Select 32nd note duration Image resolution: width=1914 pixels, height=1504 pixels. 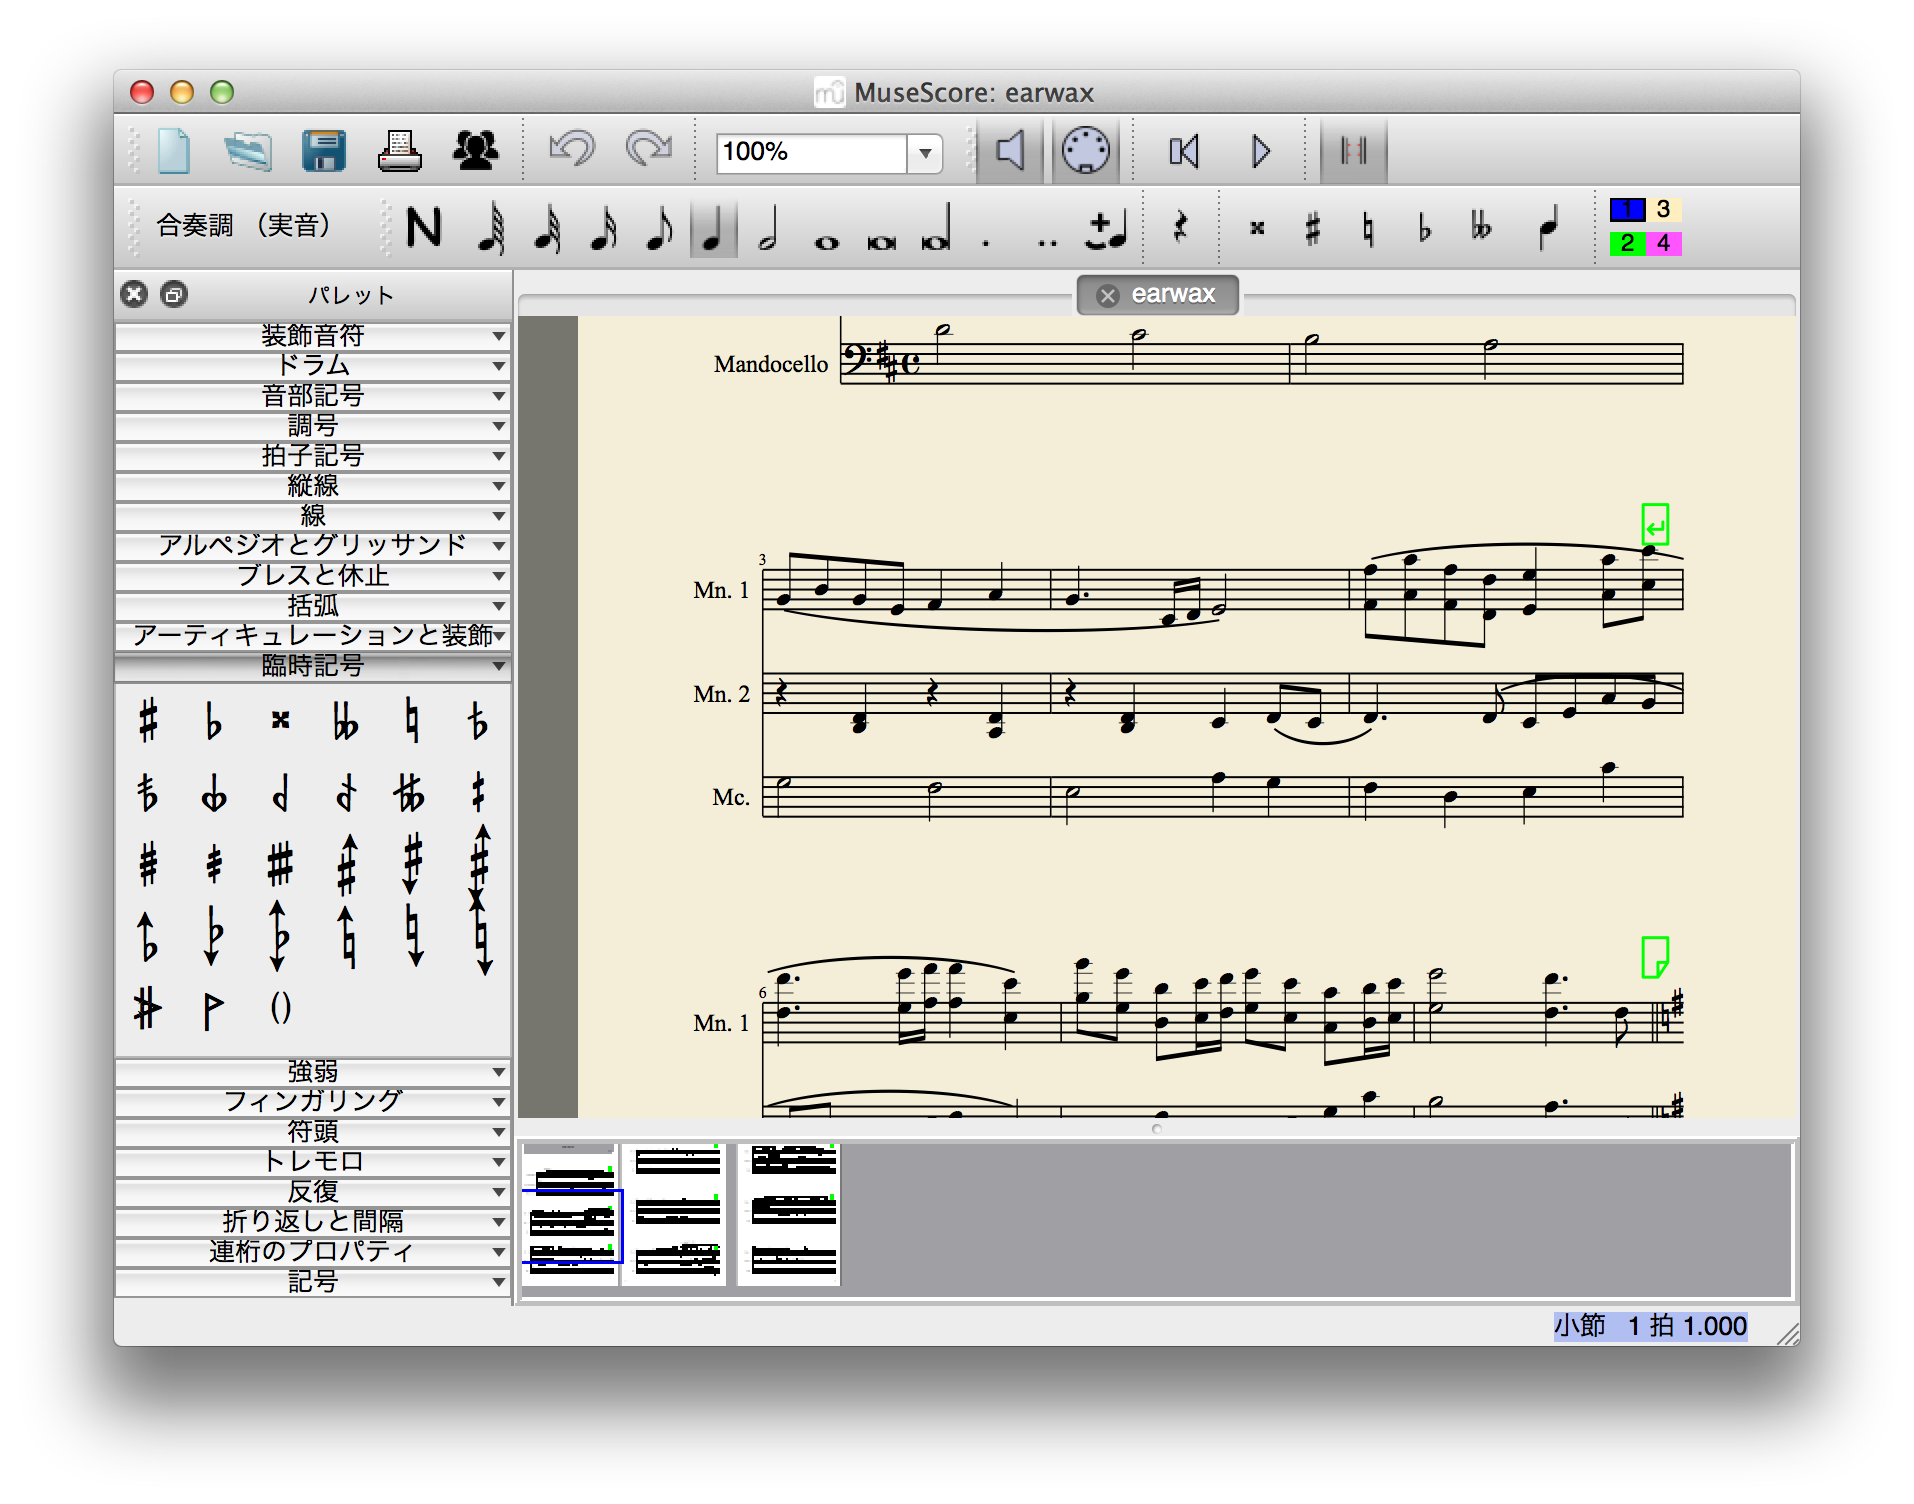(x=547, y=228)
